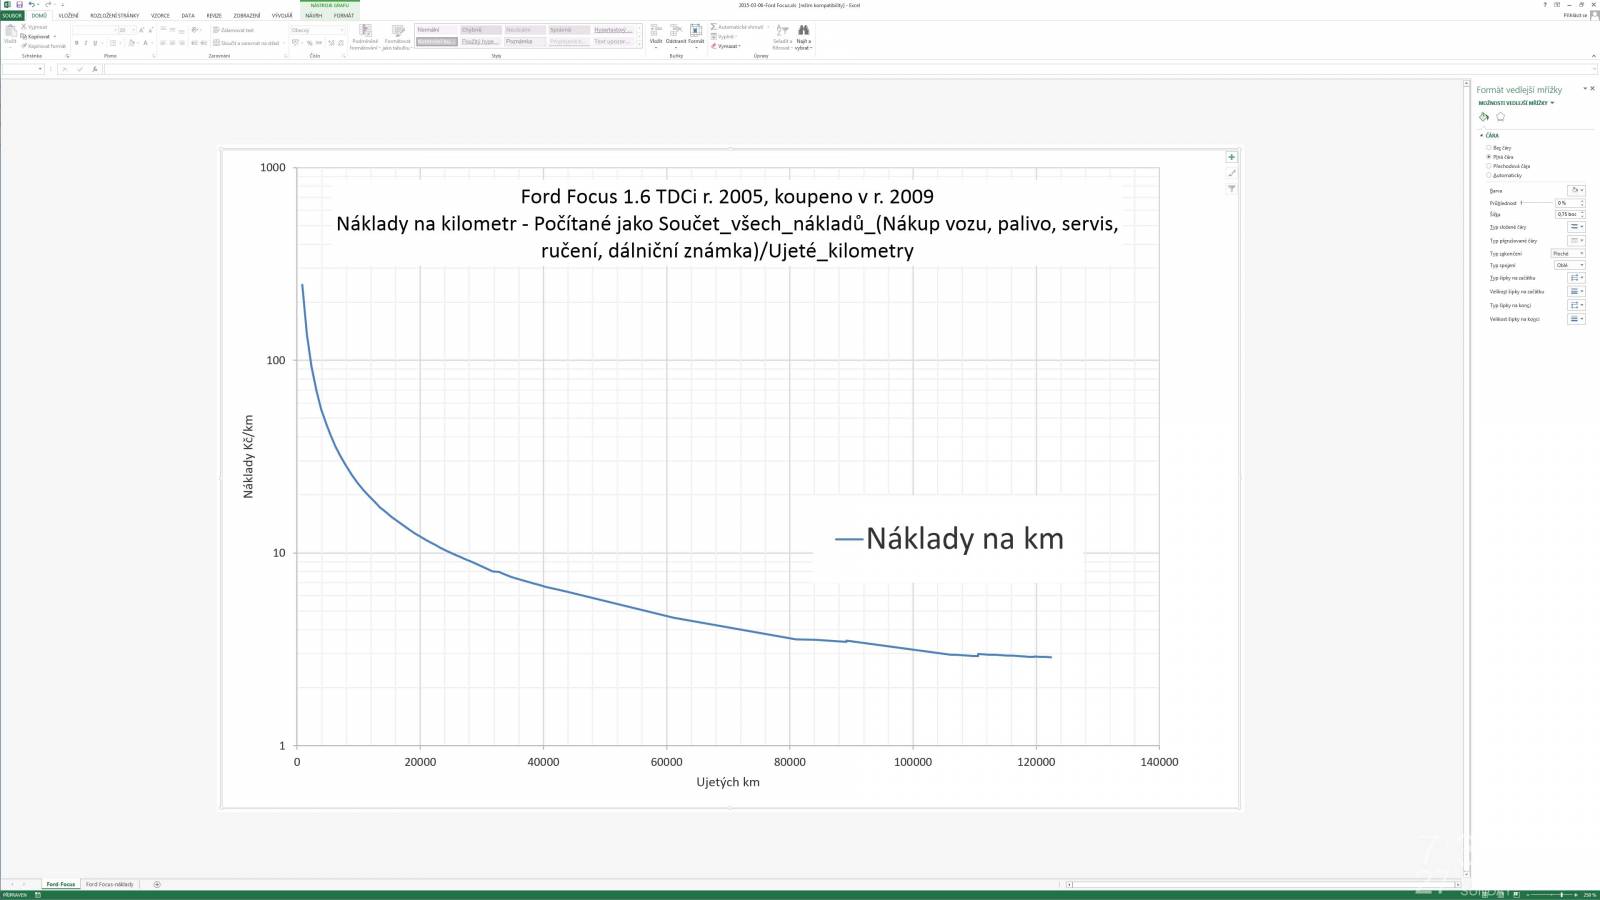This screenshot has height=900, width=1600.
Task: Click the Italic formatting icon
Action: (86, 43)
